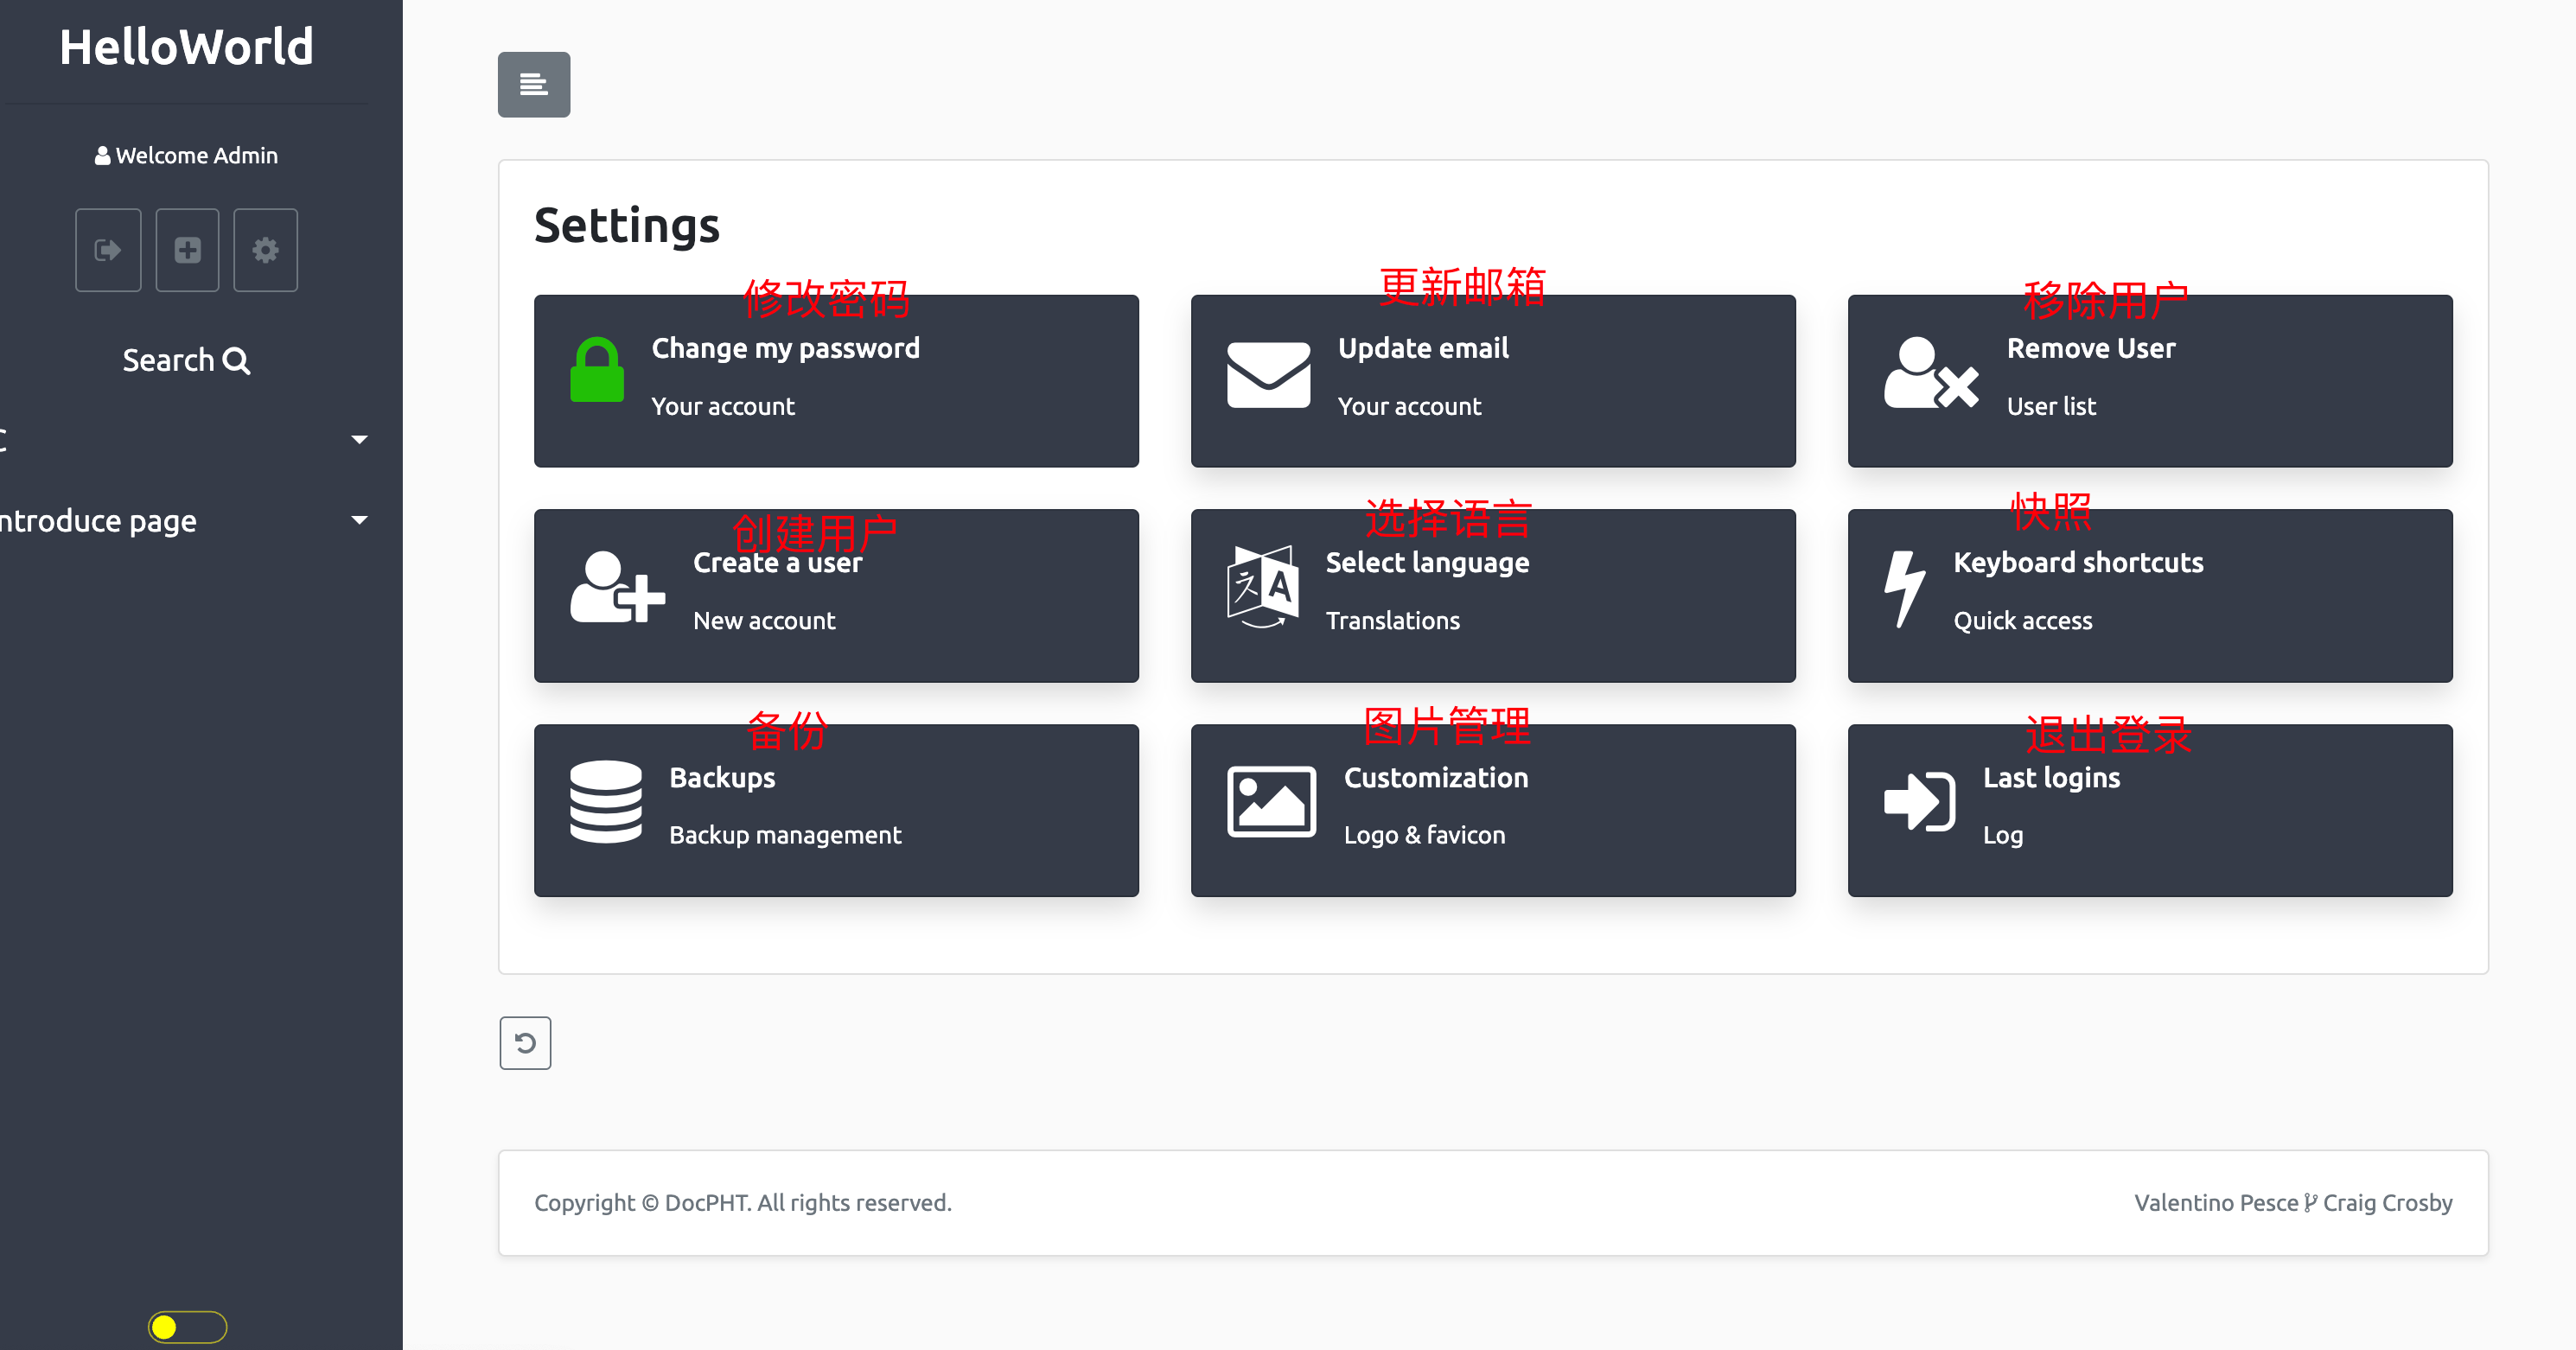Click the user icon beside Welcome Admin
This screenshot has height=1350, width=2576.
(x=102, y=156)
